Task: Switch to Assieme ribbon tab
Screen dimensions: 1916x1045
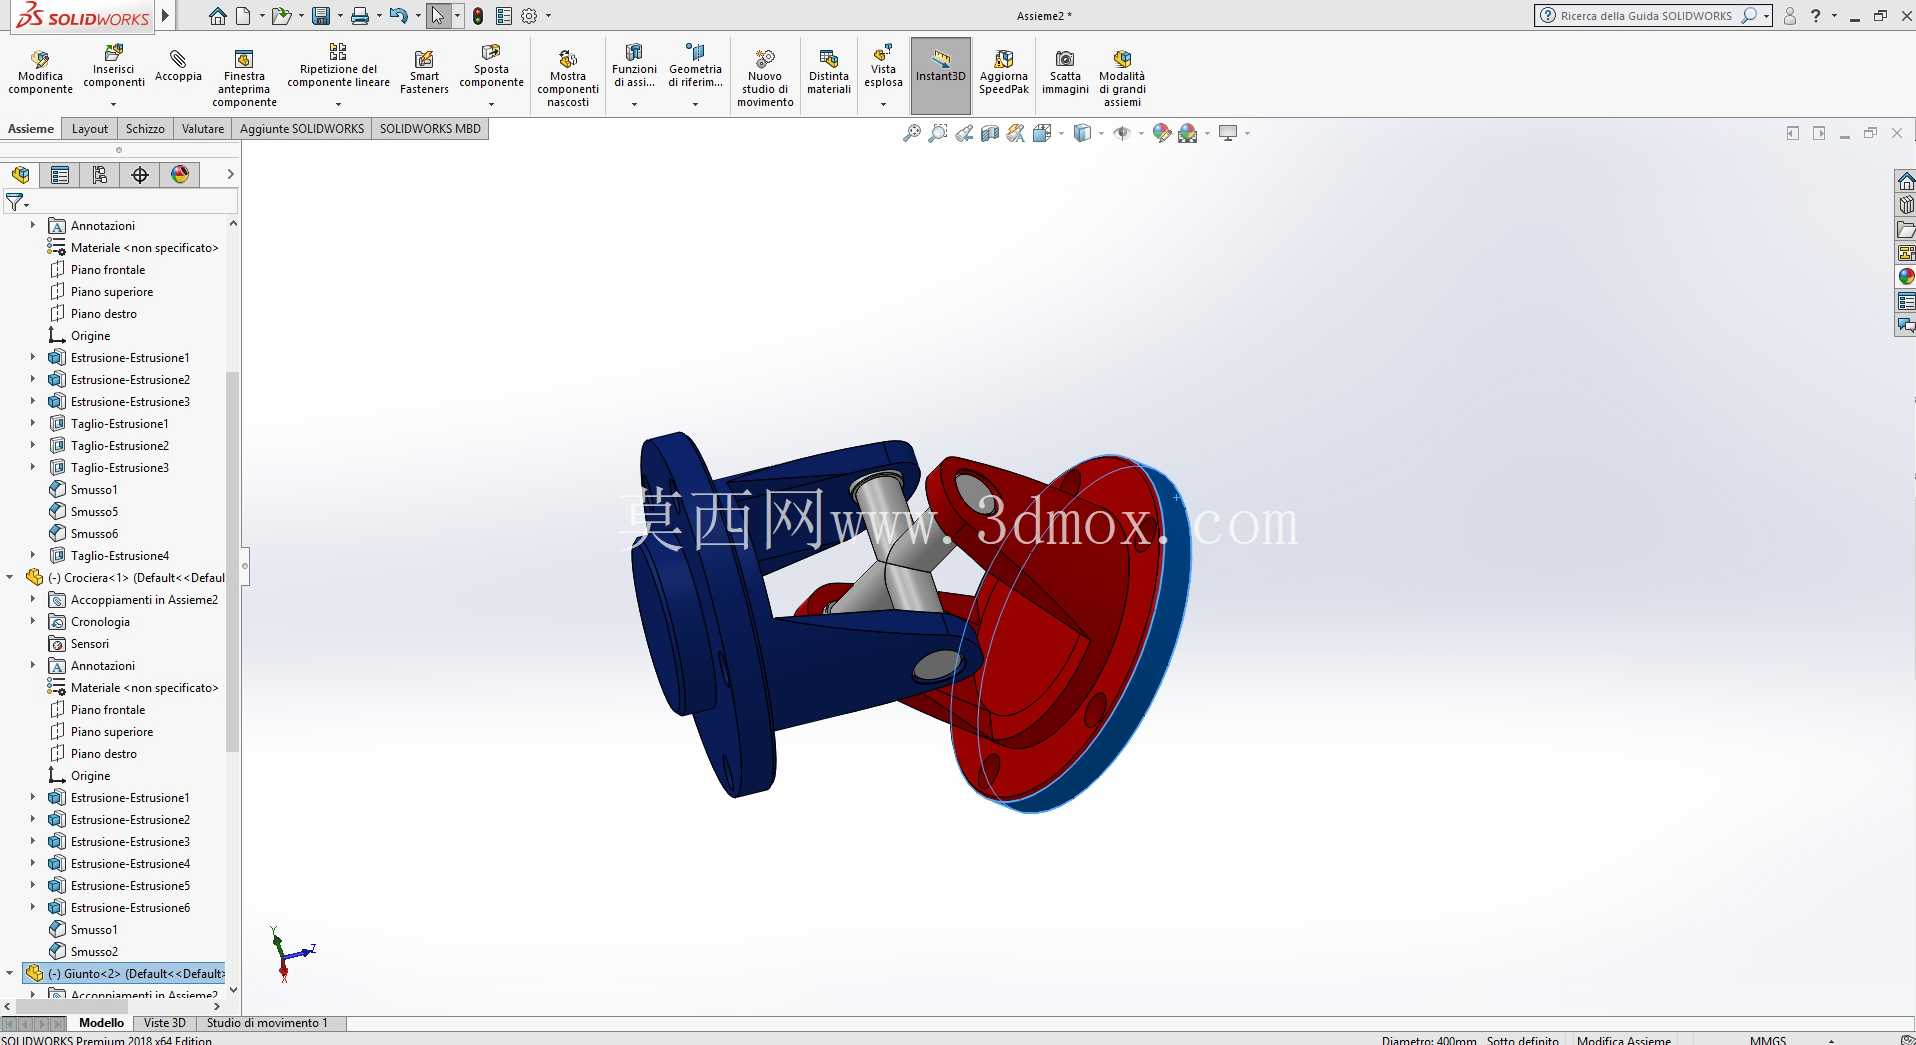Action: pos(31,129)
